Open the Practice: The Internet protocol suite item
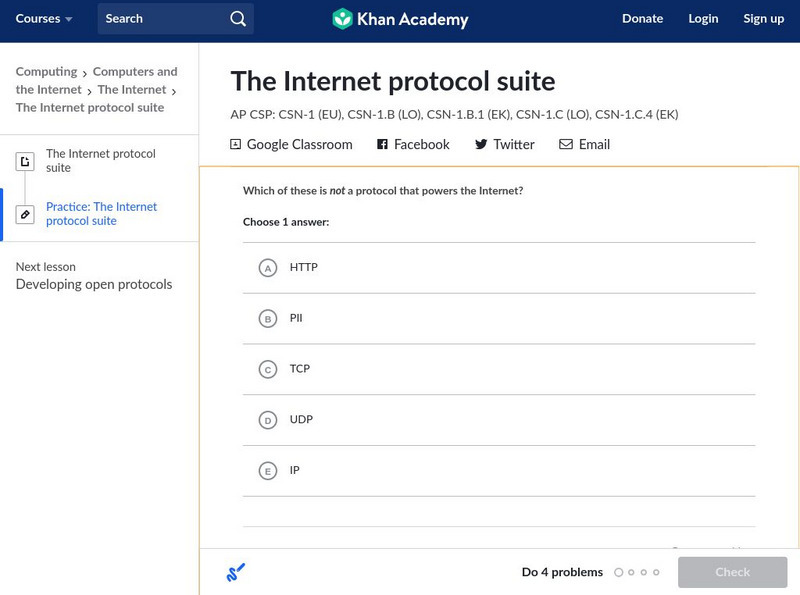 pyautogui.click(x=101, y=214)
